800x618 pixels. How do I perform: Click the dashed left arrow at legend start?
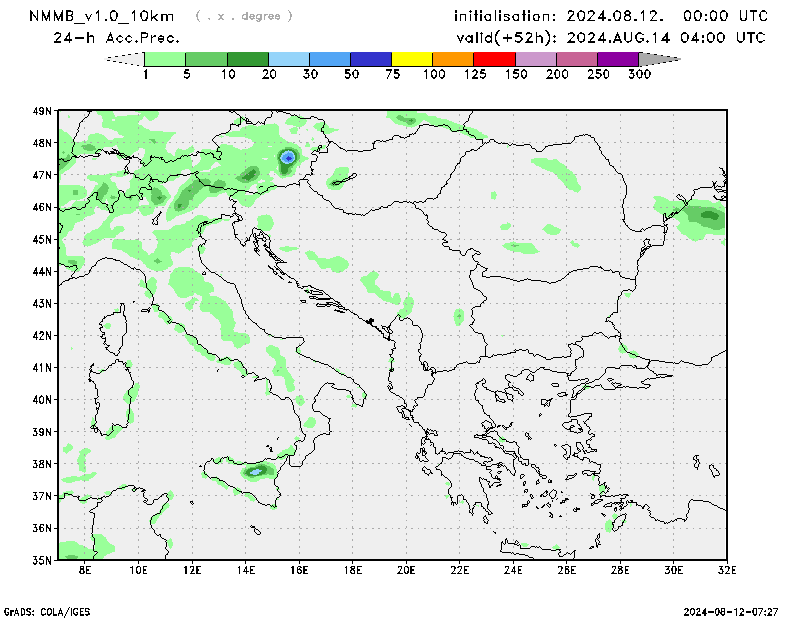click(125, 60)
